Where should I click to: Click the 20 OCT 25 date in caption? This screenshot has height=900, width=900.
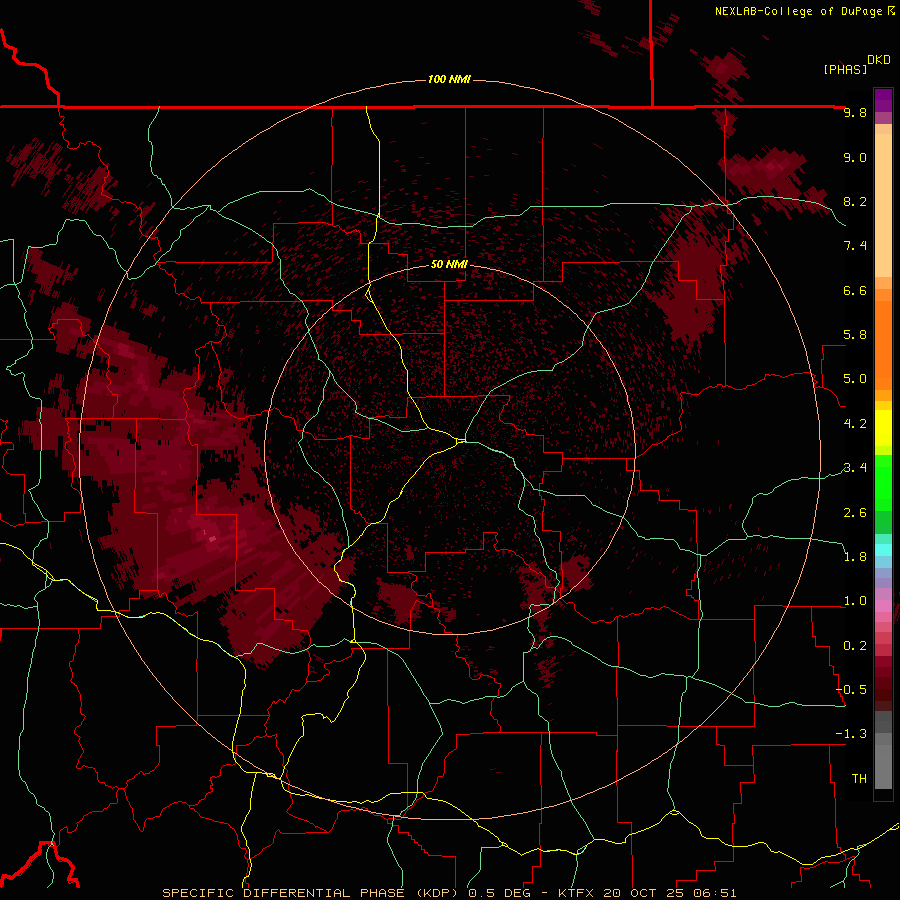(x=644, y=893)
